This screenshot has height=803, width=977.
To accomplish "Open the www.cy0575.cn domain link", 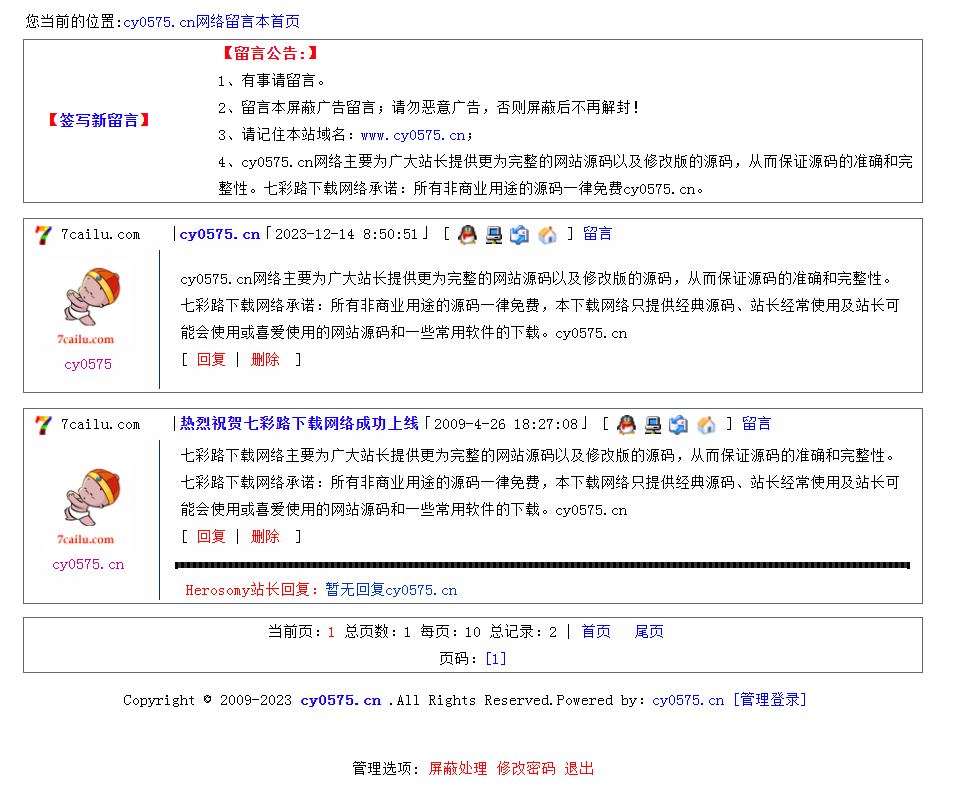I will click(x=413, y=135).
